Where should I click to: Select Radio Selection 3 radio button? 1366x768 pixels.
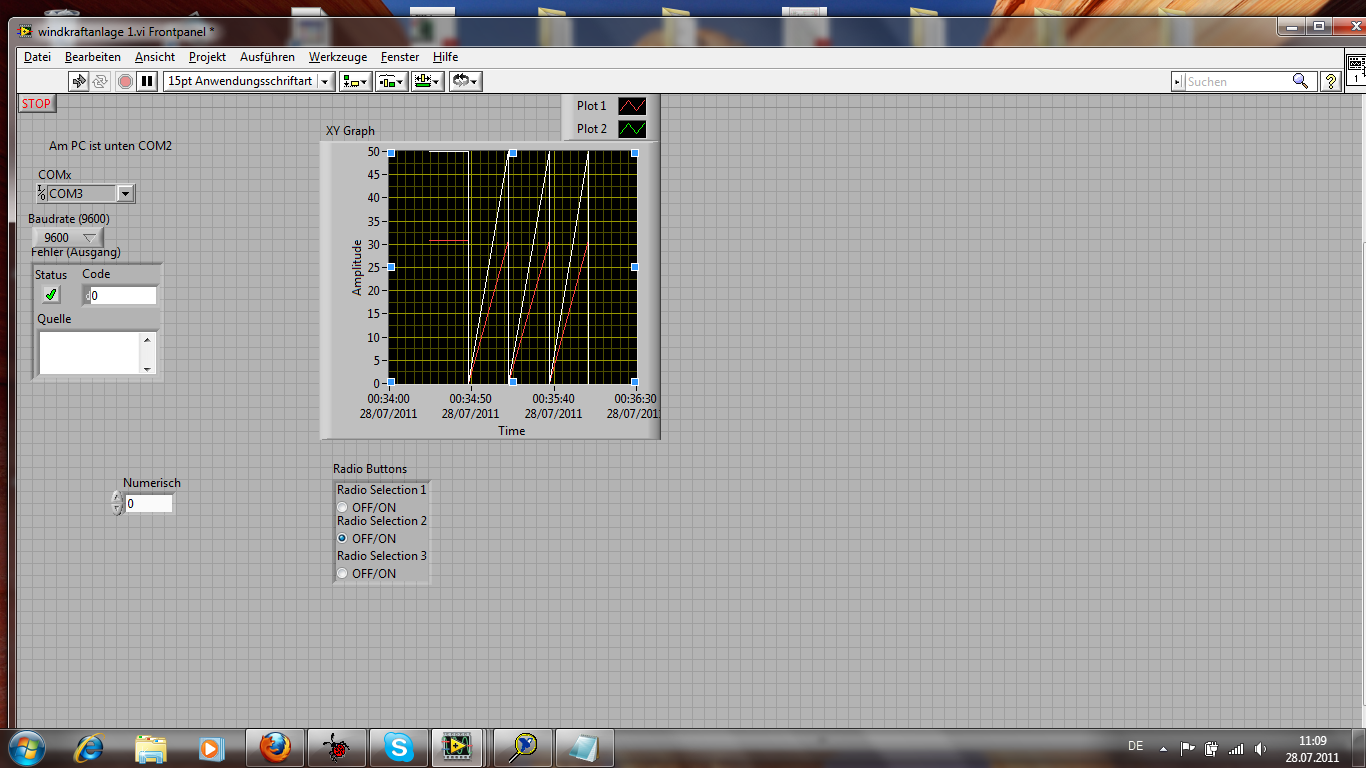point(342,573)
